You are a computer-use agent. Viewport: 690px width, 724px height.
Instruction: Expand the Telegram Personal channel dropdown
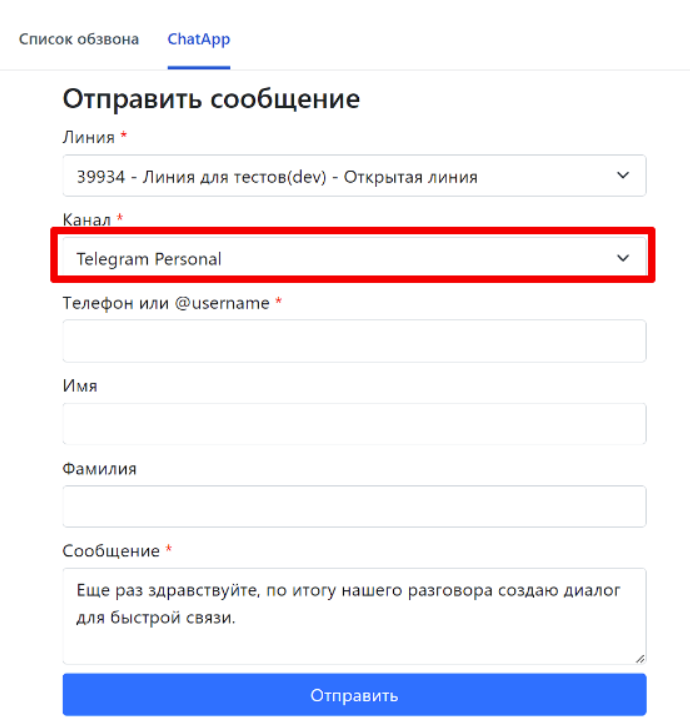point(340,259)
